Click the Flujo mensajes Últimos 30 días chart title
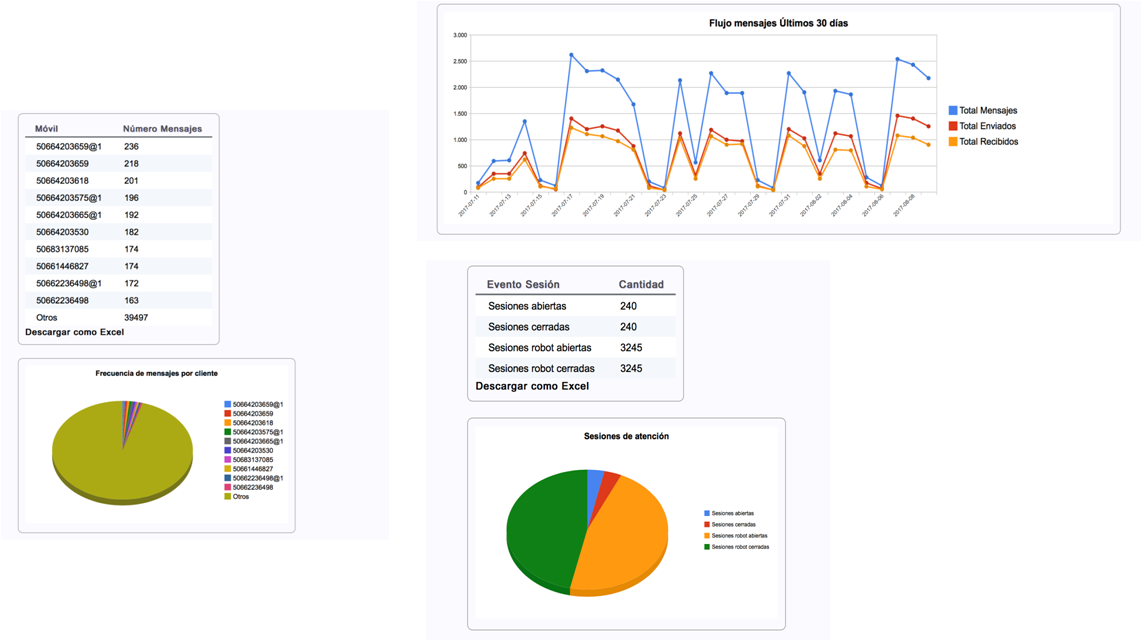1142x641 pixels. click(778, 23)
